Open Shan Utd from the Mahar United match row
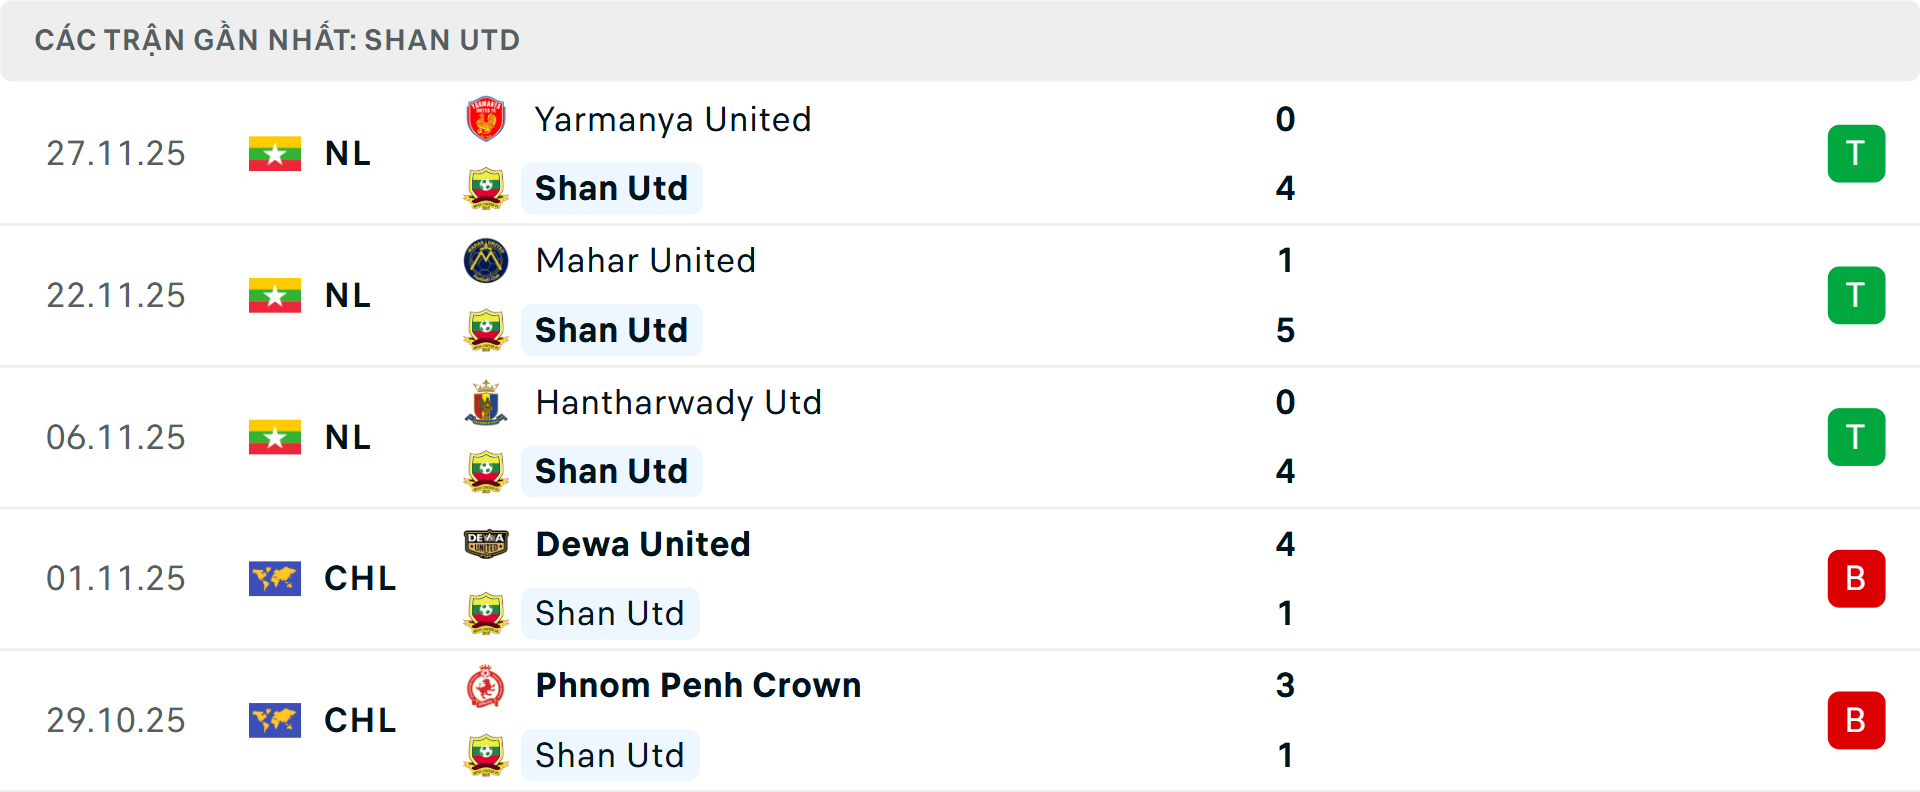The width and height of the screenshot is (1920, 792). [x=611, y=330]
